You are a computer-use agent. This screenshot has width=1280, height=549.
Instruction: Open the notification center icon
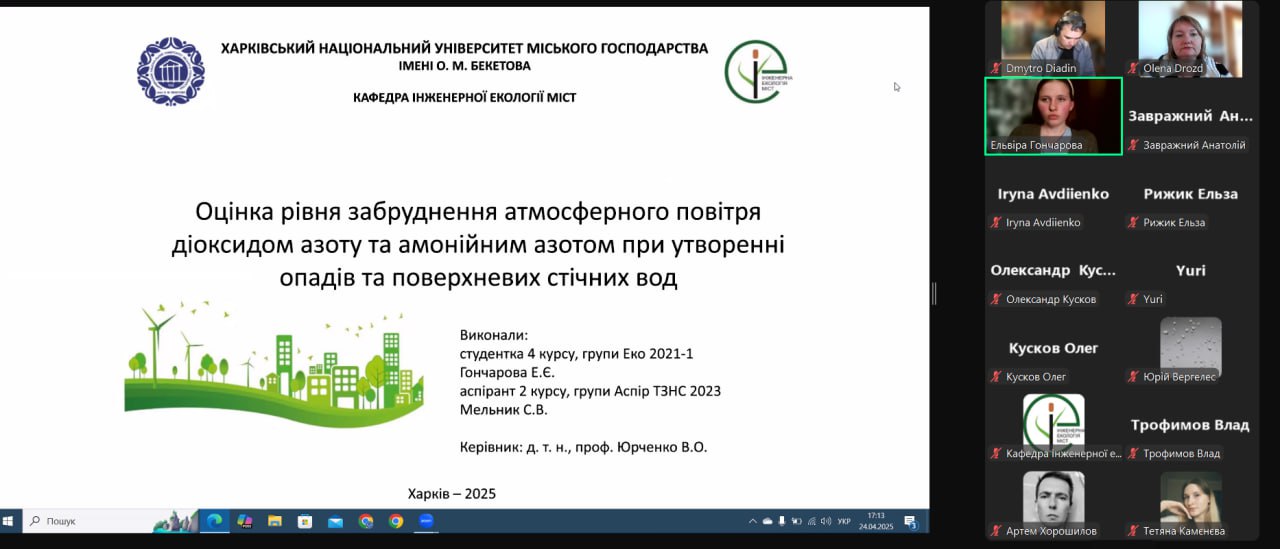coord(911,521)
